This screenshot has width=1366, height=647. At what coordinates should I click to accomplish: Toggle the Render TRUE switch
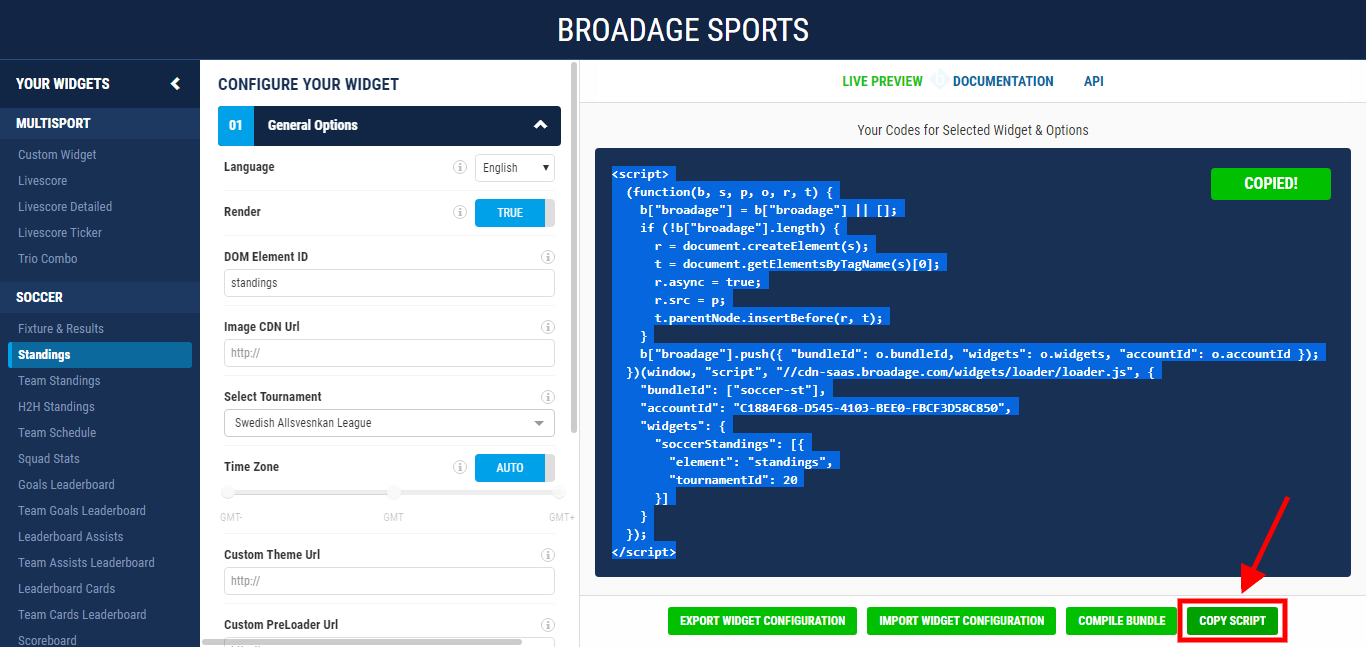point(514,213)
